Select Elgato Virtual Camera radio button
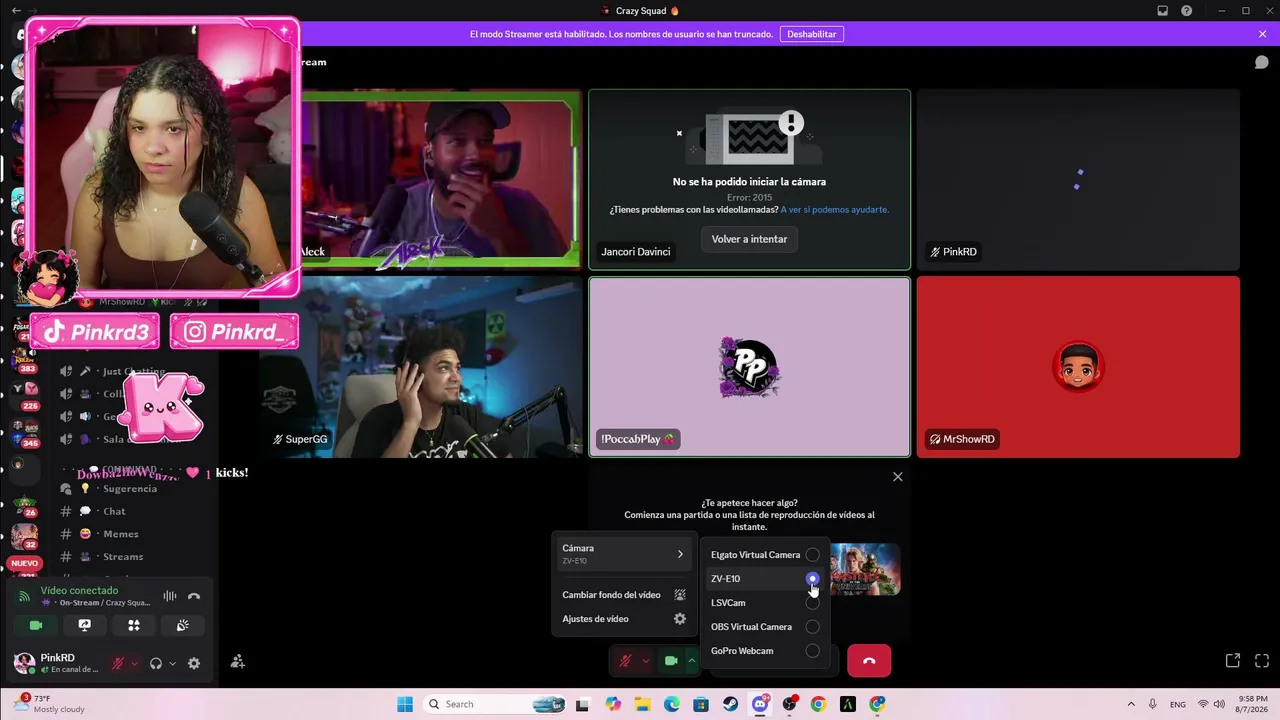This screenshot has width=1280, height=720. point(812,555)
